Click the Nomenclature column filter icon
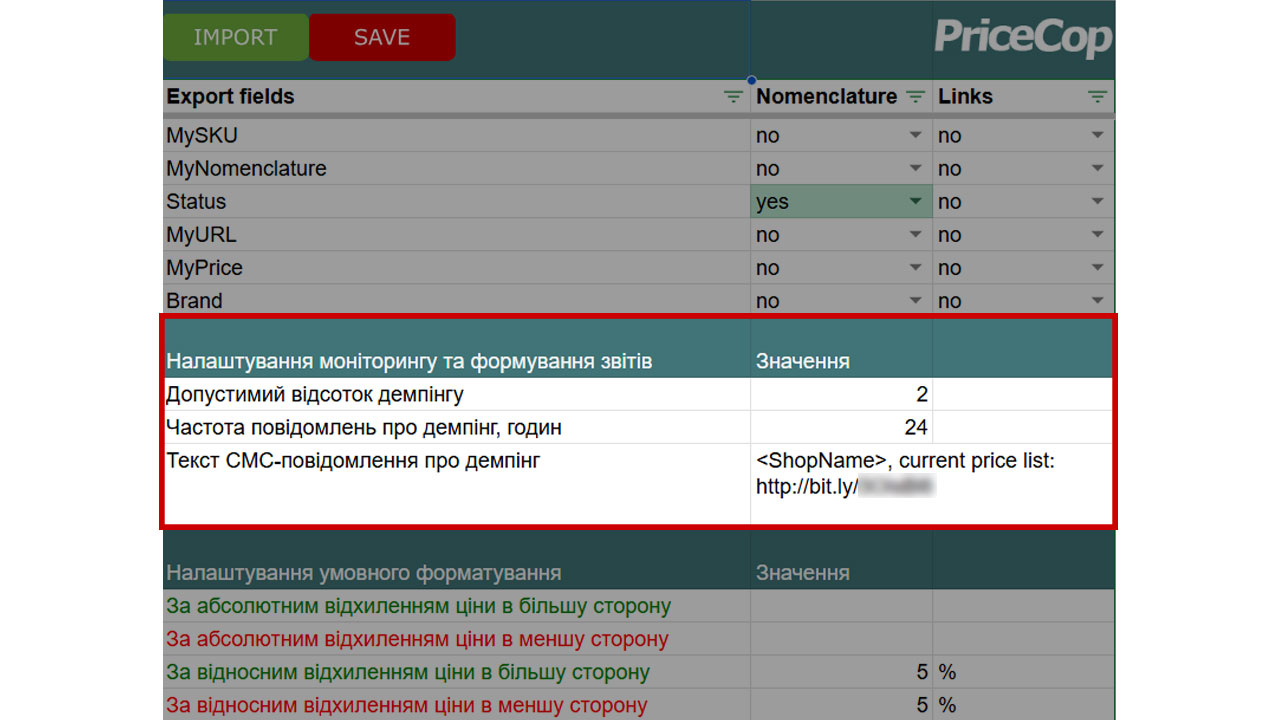1280x720 pixels. coord(914,96)
